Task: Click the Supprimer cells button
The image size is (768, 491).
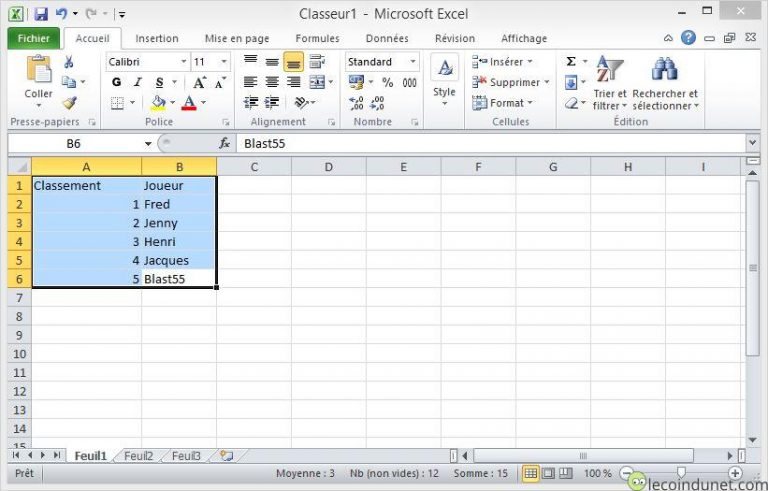Action: click(513, 83)
